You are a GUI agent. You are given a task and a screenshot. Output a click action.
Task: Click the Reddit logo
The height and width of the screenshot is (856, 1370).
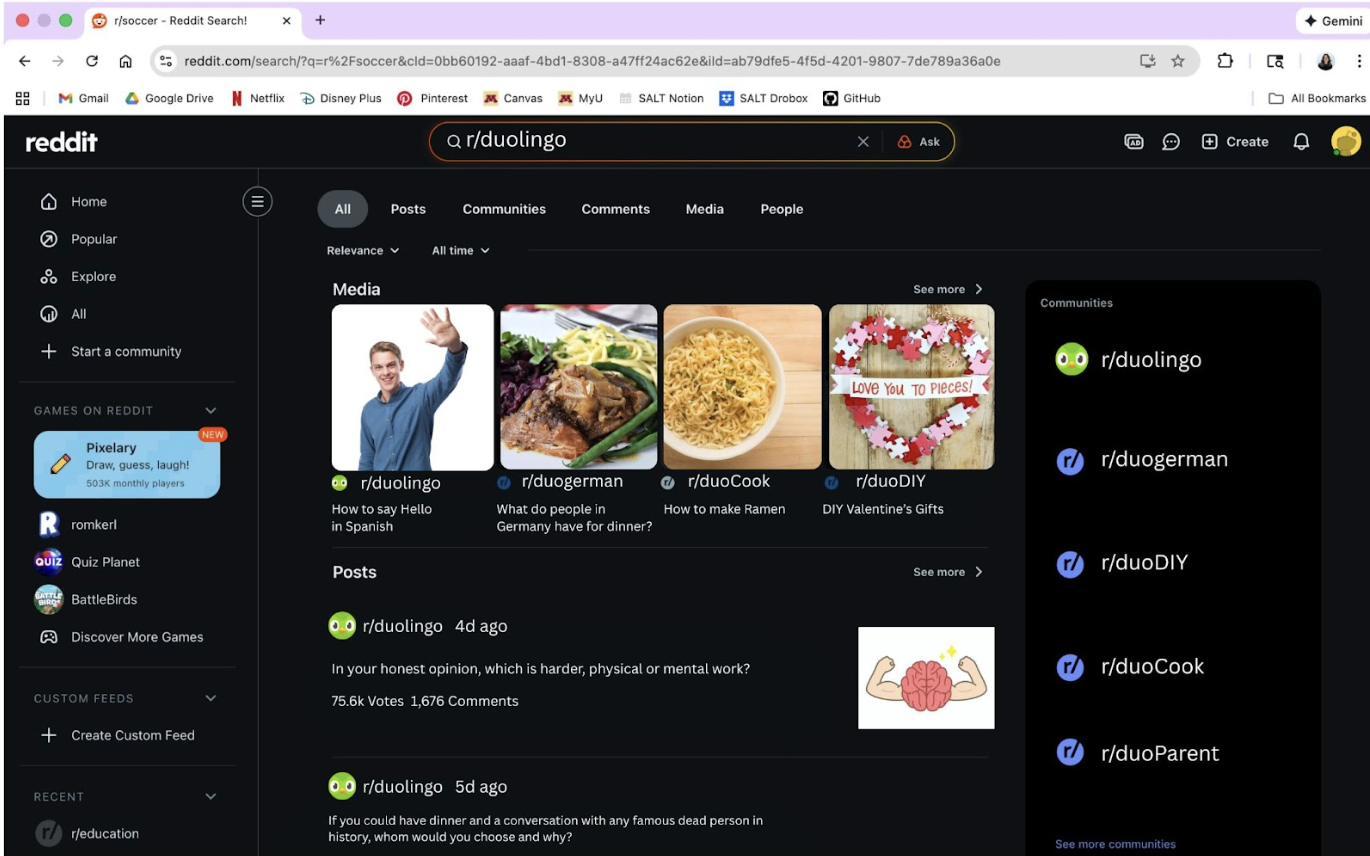click(62, 142)
